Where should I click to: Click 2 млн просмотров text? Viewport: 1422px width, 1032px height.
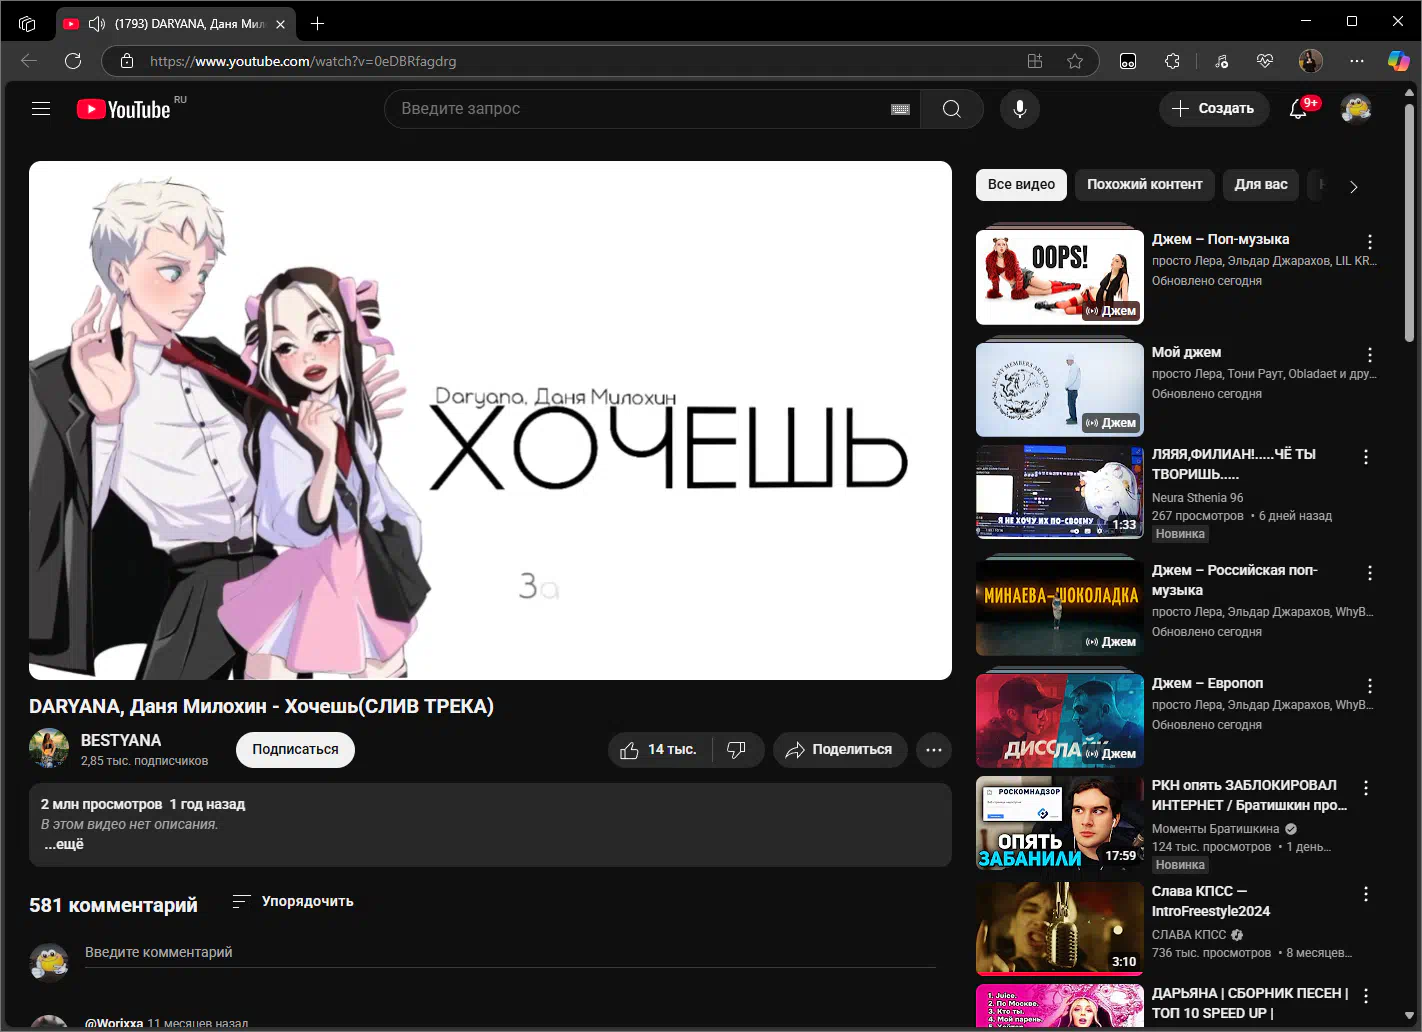coord(101,804)
